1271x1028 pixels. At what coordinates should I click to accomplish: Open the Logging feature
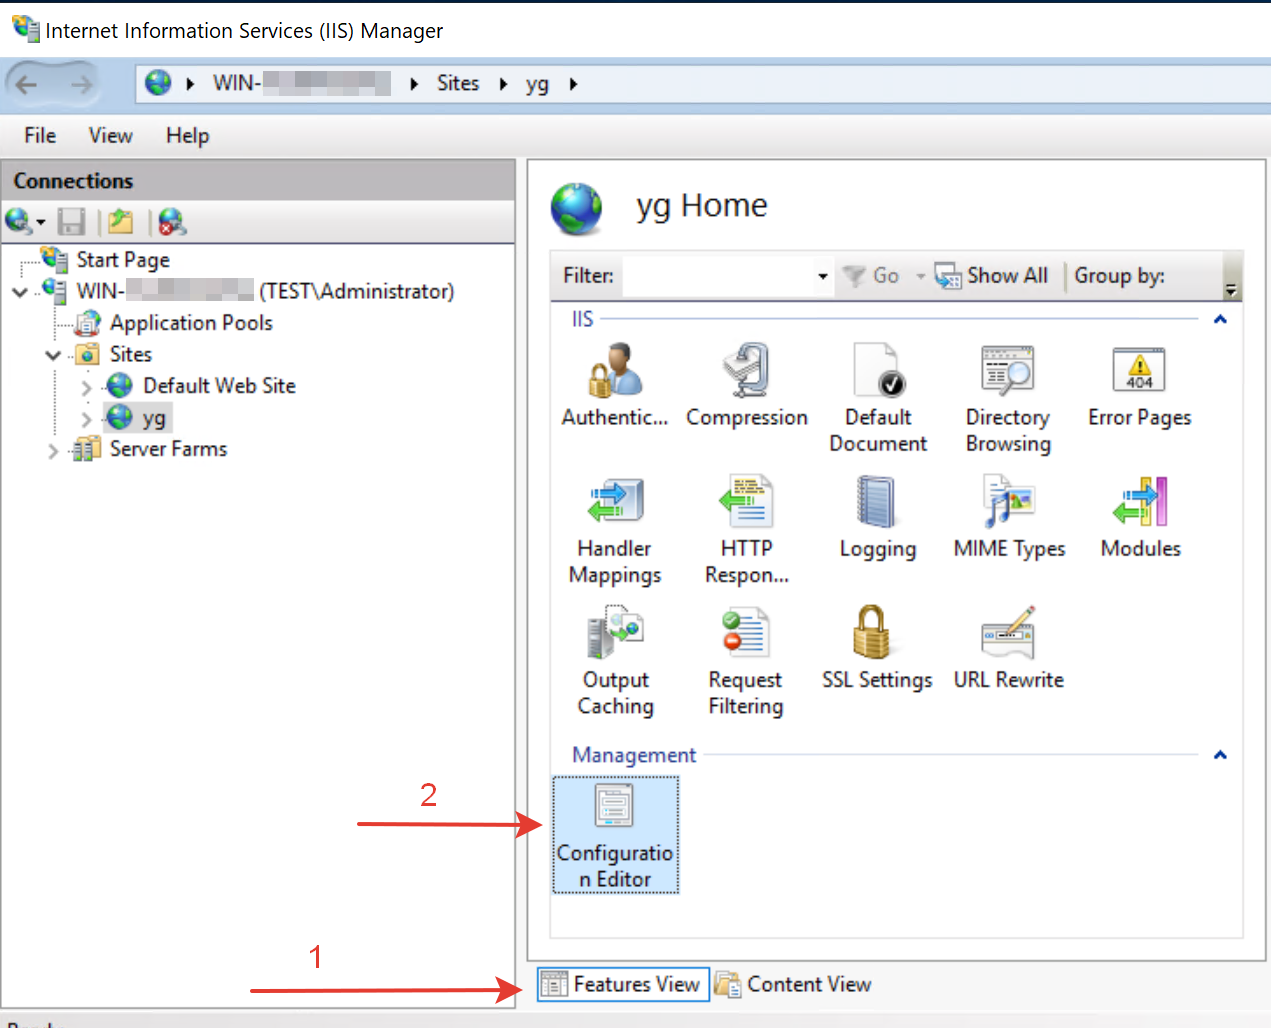(x=878, y=518)
